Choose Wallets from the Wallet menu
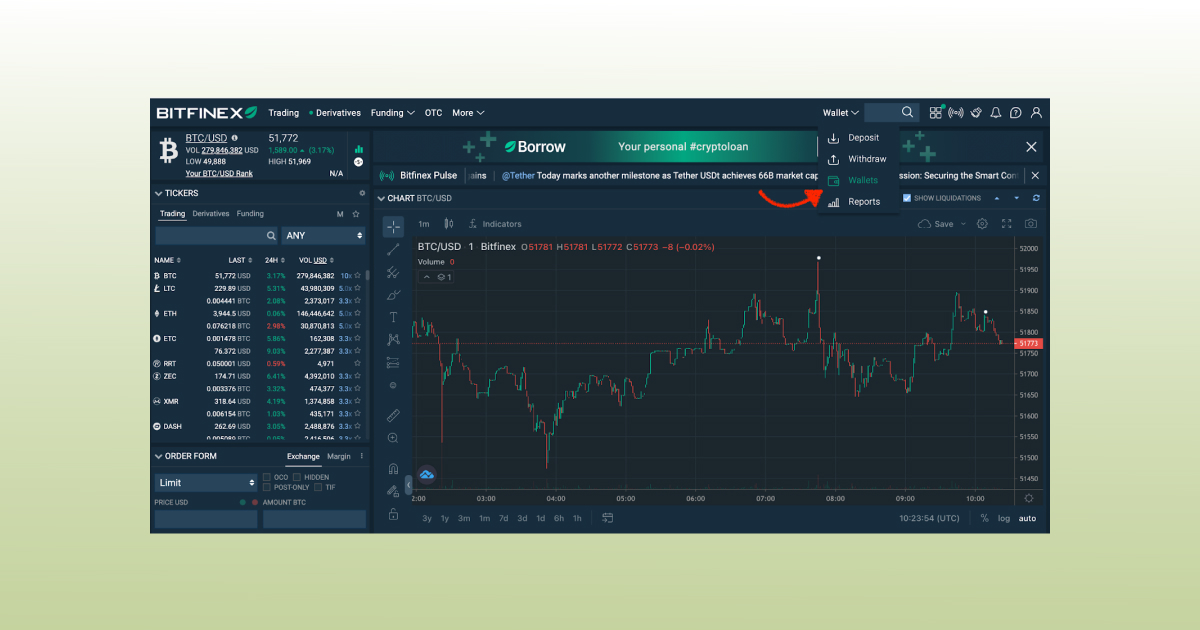The height and width of the screenshot is (630, 1200). tap(862, 180)
